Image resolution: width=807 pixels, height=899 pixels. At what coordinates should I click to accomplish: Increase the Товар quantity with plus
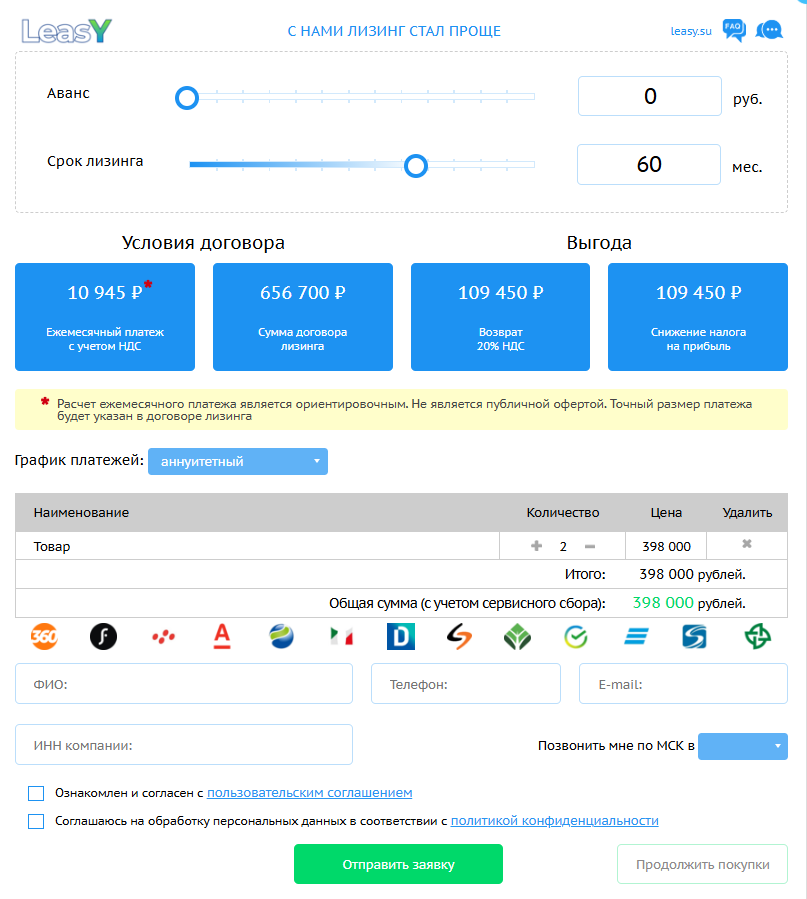[x=536, y=546]
